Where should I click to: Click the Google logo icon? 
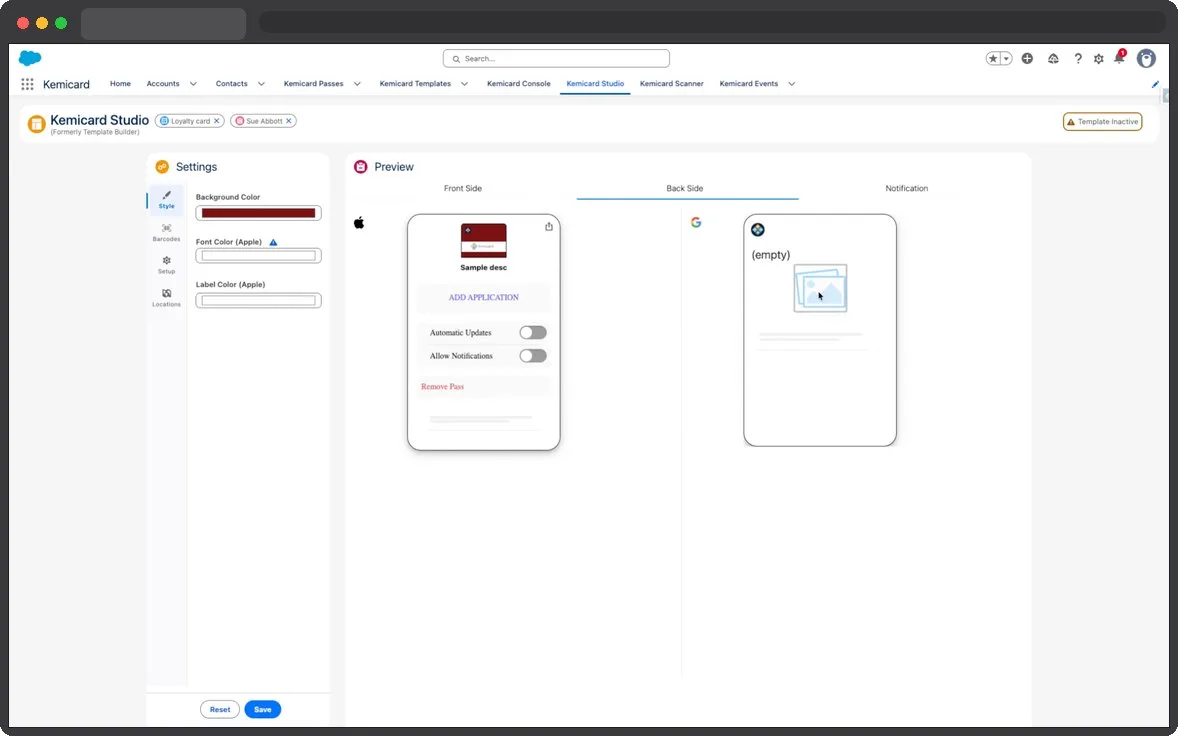(x=696, y=222)
